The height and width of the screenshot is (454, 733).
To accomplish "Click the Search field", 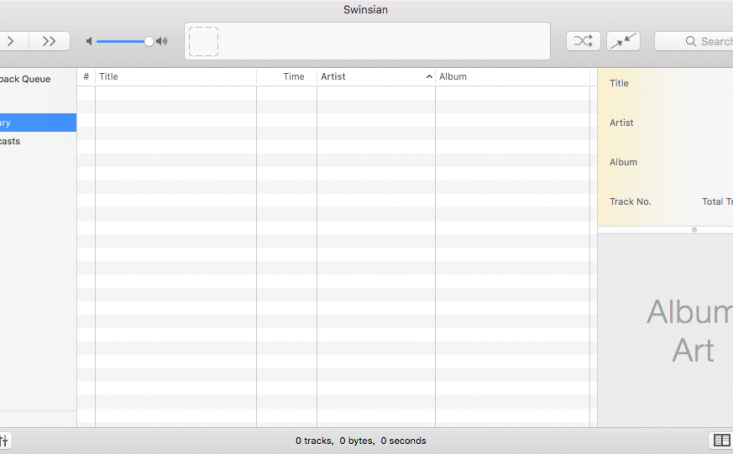I will [x=694, y=41].
